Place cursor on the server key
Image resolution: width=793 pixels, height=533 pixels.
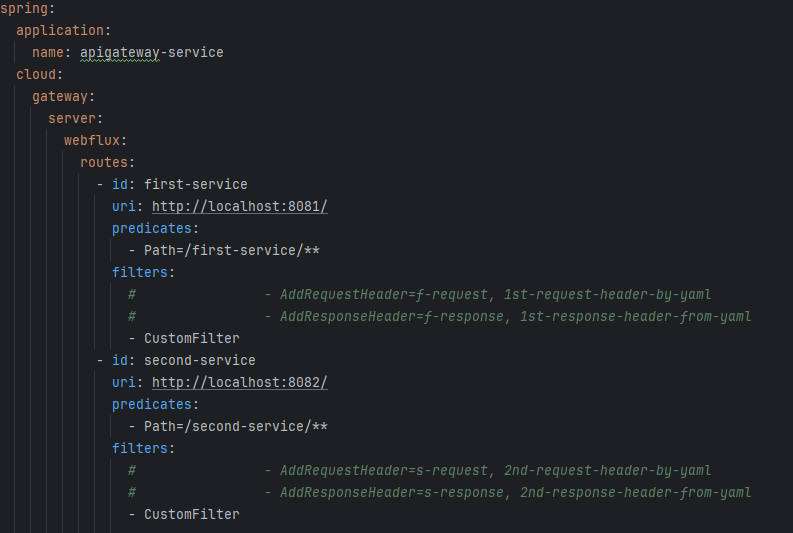point(72,118)
